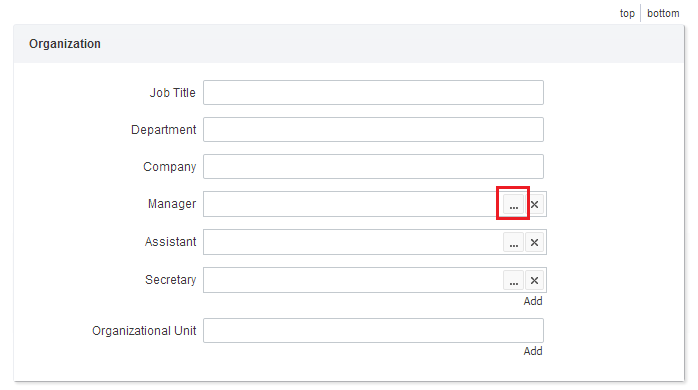Click the Company label
Viewport: 698px width, 390px height.
click(x=170, y=167)
